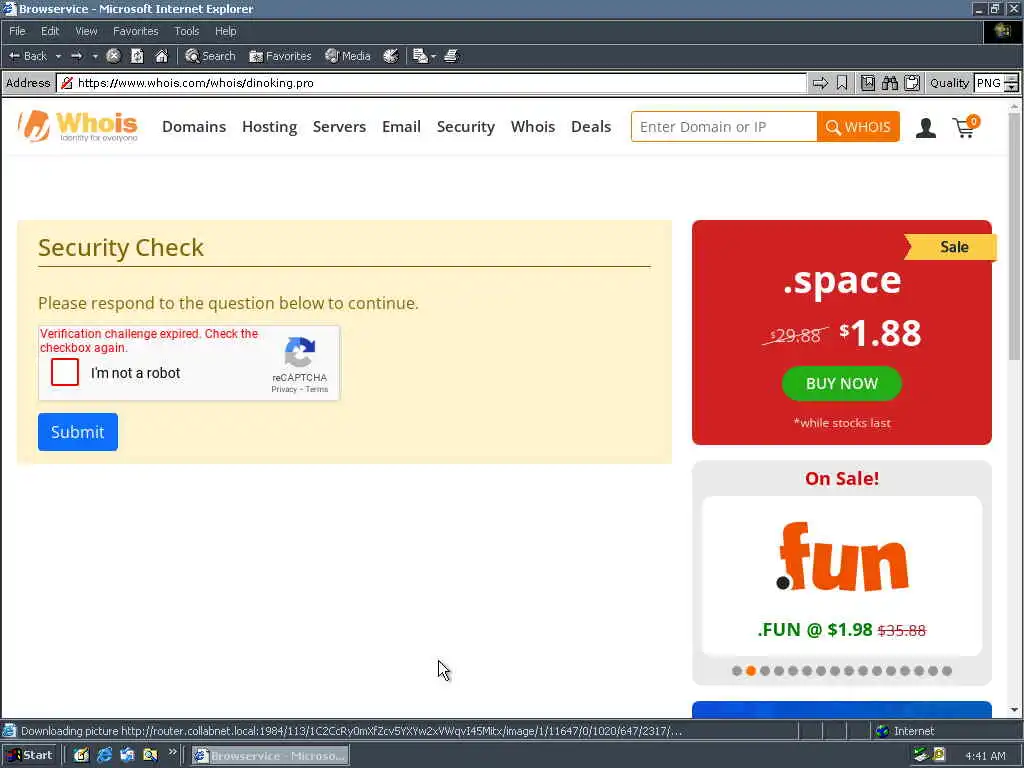Viewport: 1024px width, 768px height.
Task: Open the Help menu
Action: click(x=225, y=31)
